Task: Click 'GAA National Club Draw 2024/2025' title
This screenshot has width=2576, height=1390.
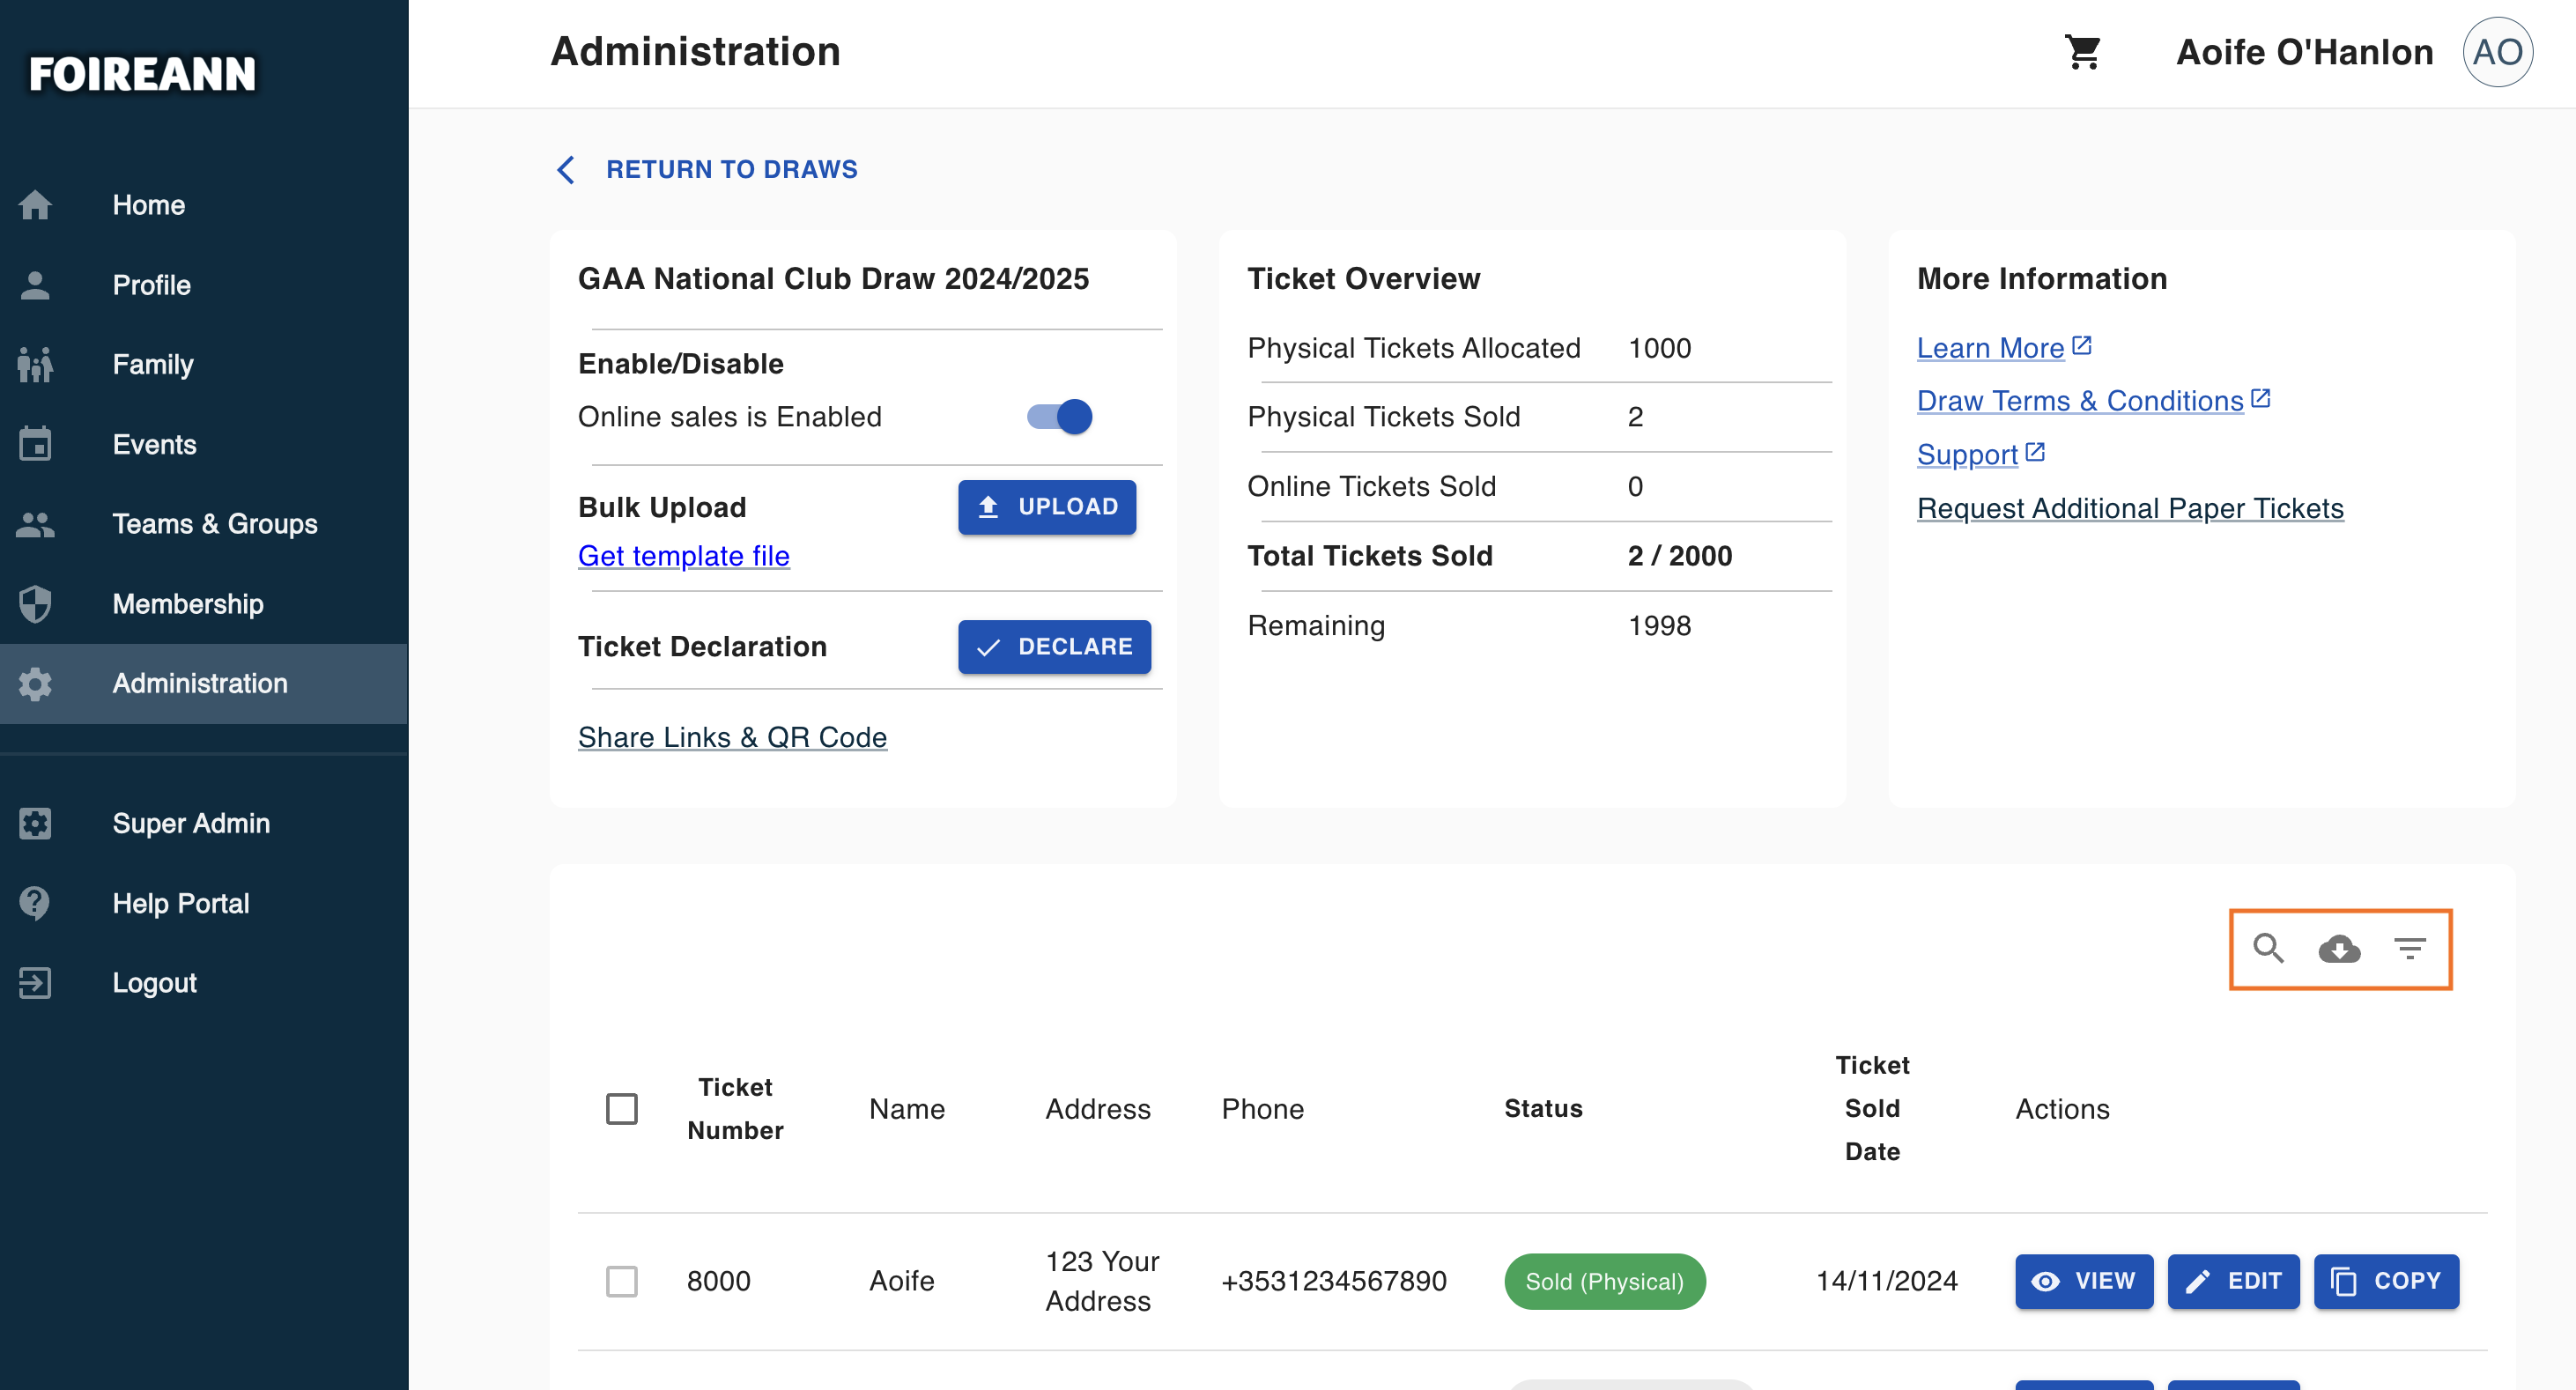Action: point(833,279)
